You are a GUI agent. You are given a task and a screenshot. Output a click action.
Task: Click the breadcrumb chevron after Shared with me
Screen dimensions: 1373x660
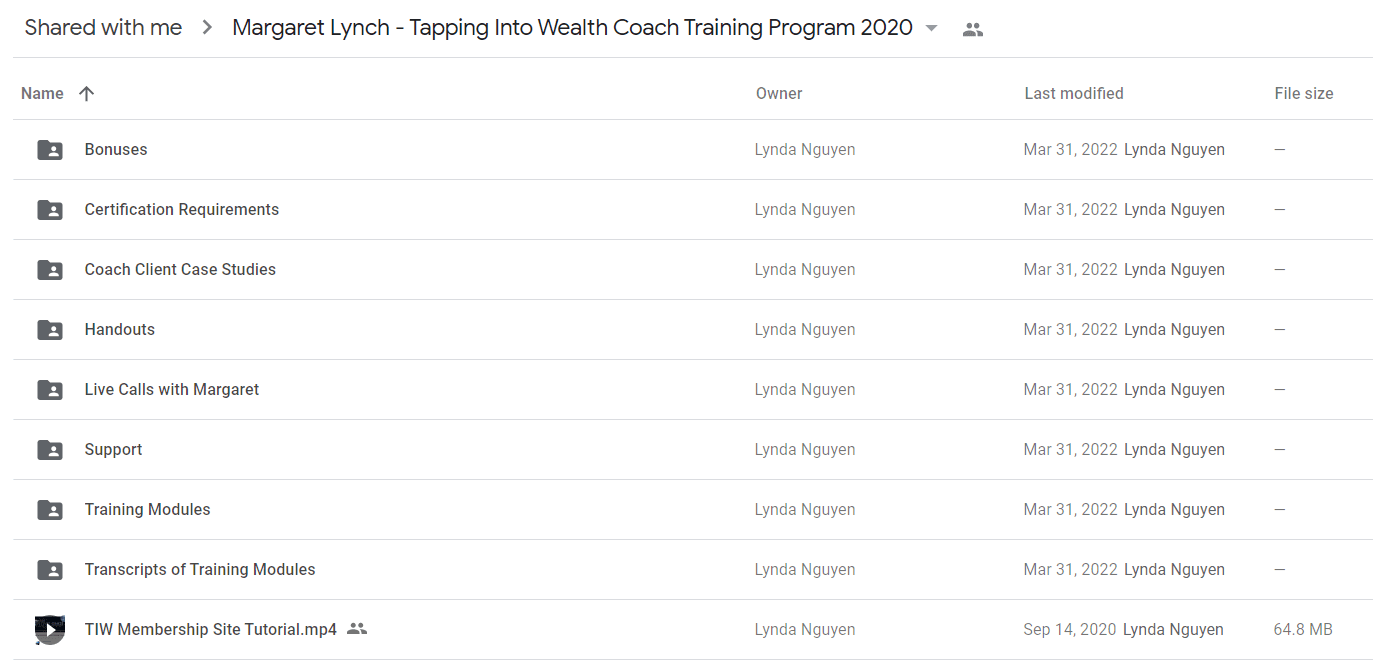pyautogui.click(x=207, y=28)
